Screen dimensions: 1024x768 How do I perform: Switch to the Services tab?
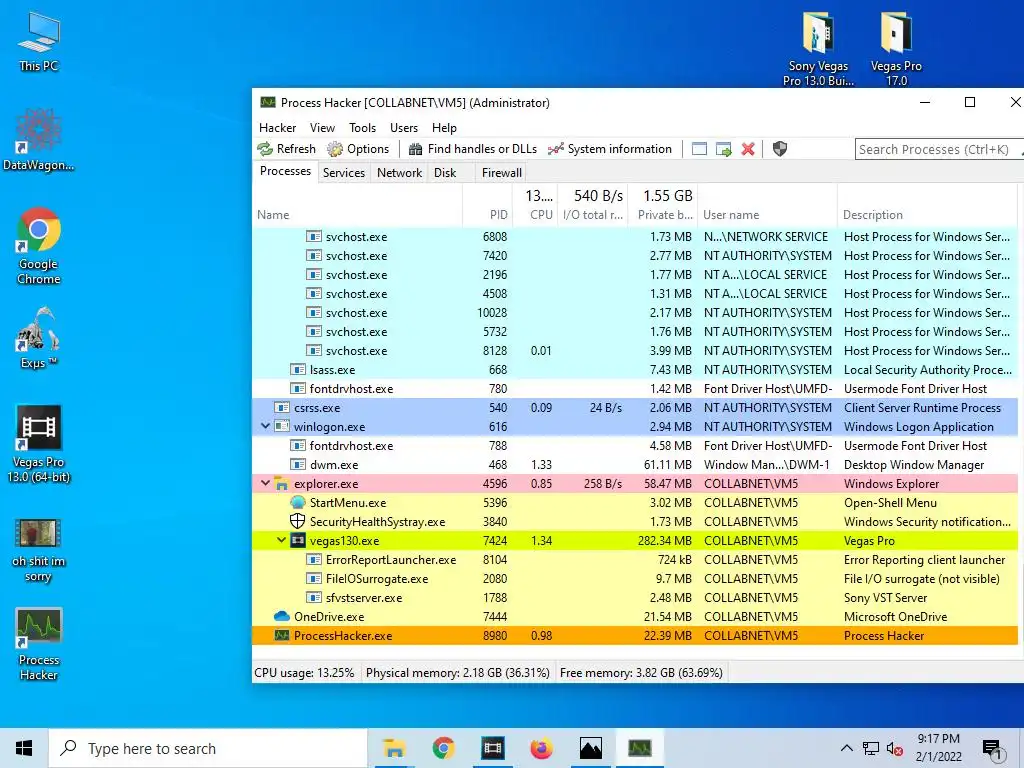(x=344, y=172)
